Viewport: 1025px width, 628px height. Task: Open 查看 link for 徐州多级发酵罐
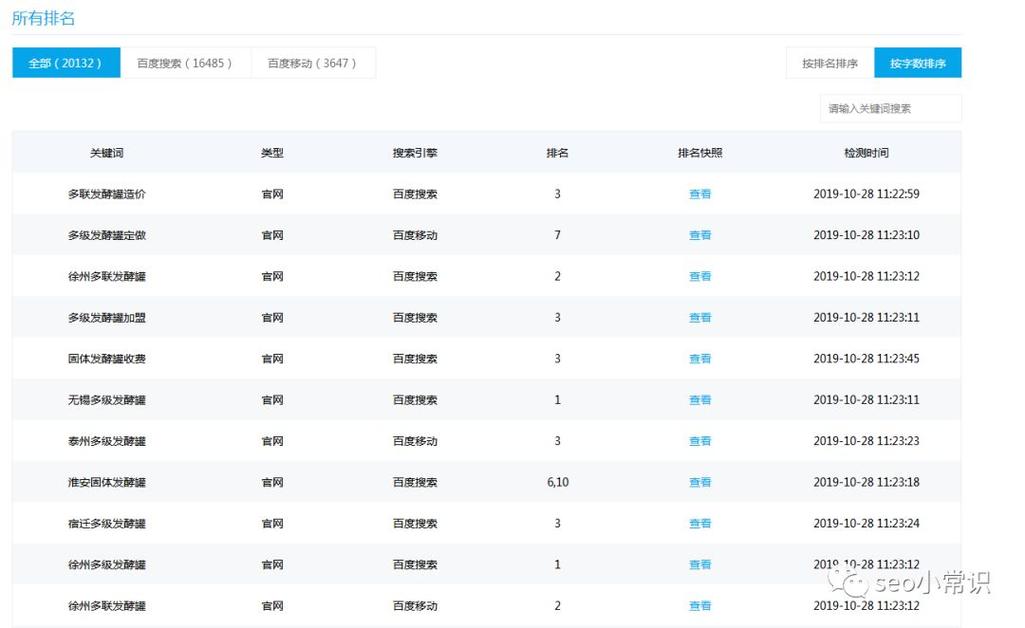tap(699, 565)
